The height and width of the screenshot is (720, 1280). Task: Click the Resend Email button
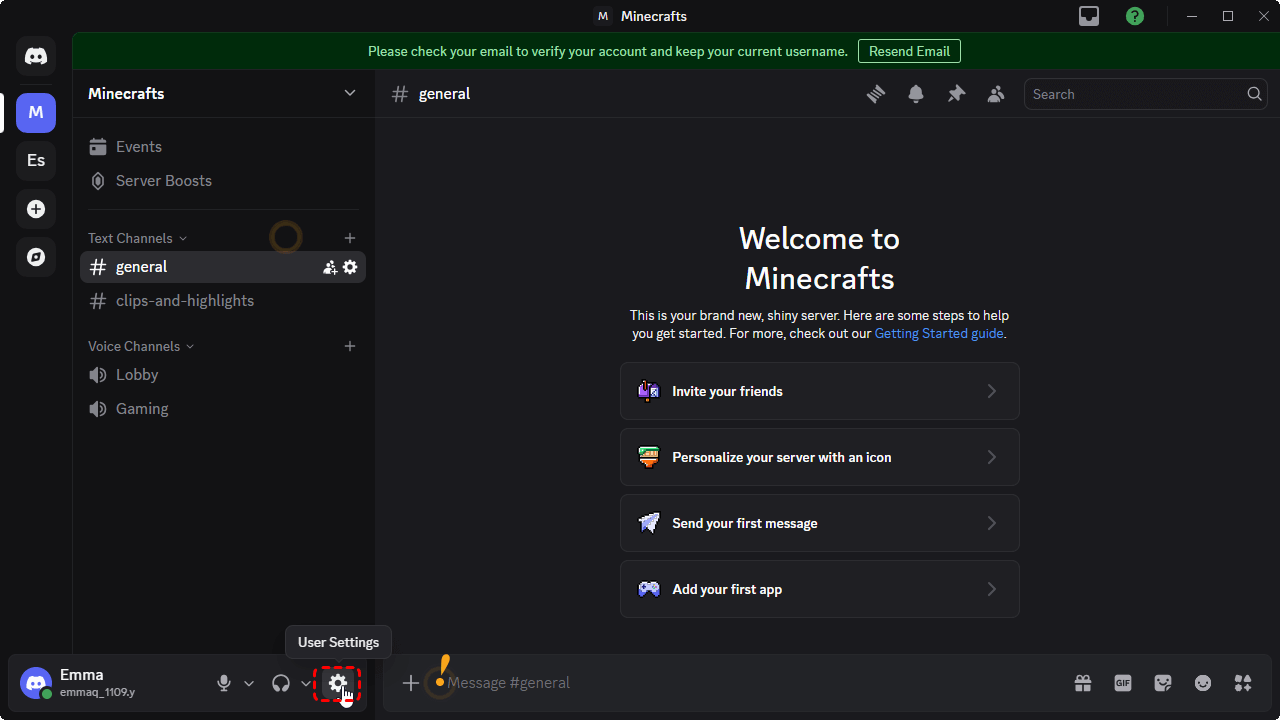tap(909, 51)
